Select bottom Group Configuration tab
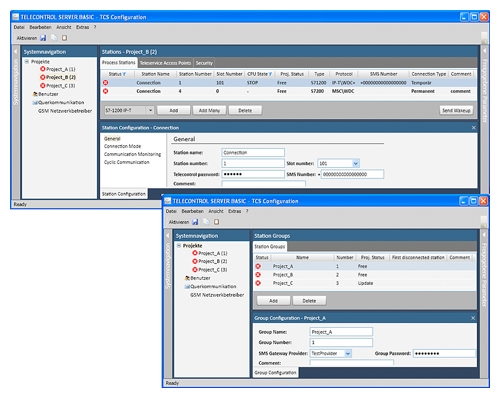The width and height of the screenshot is (500, 398). tap(275, 372)
